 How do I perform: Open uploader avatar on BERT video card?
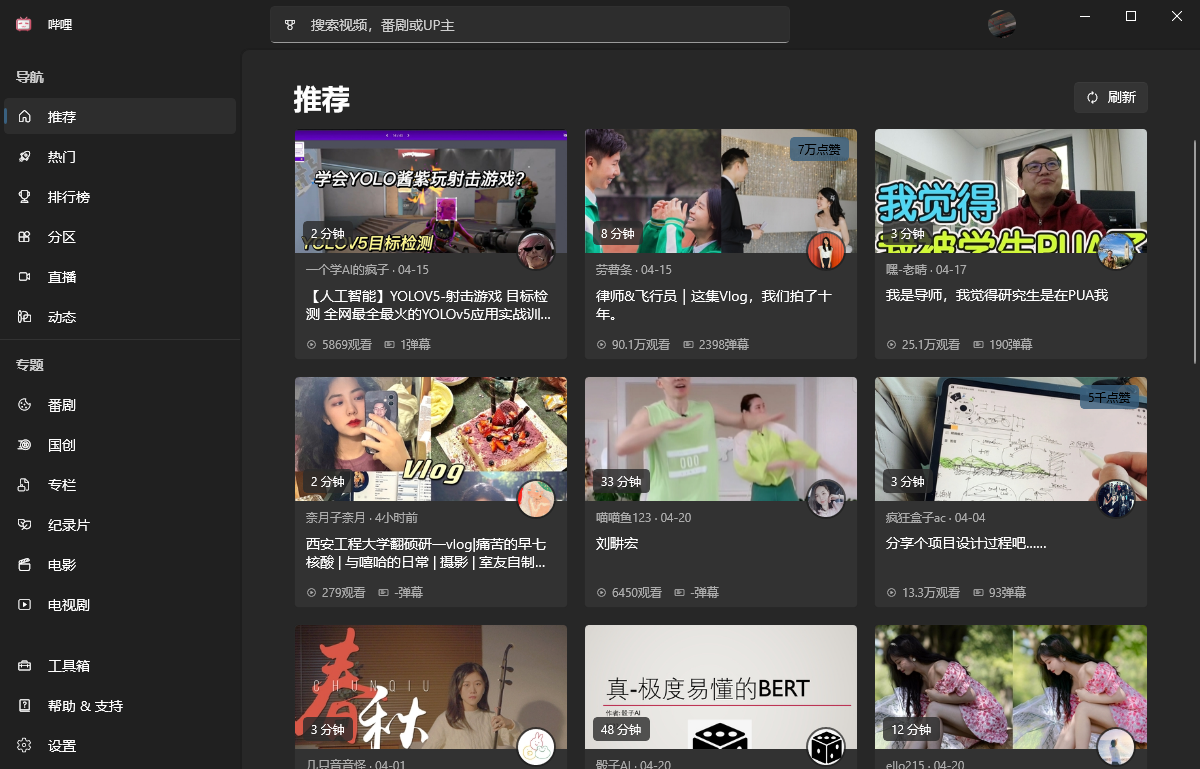pyautogui.click(x=826, y=747)
